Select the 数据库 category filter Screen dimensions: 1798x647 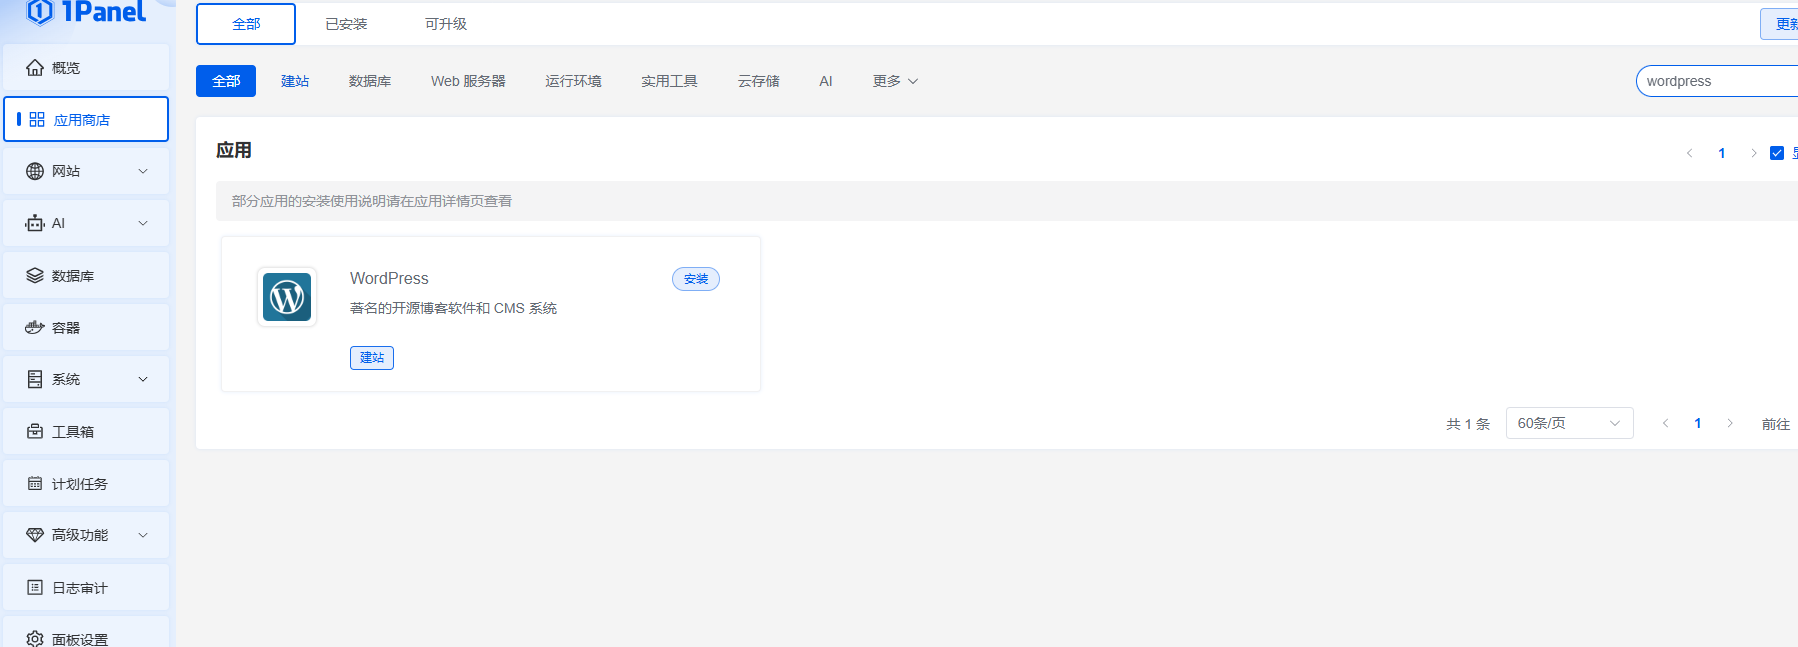coord(370,81)
